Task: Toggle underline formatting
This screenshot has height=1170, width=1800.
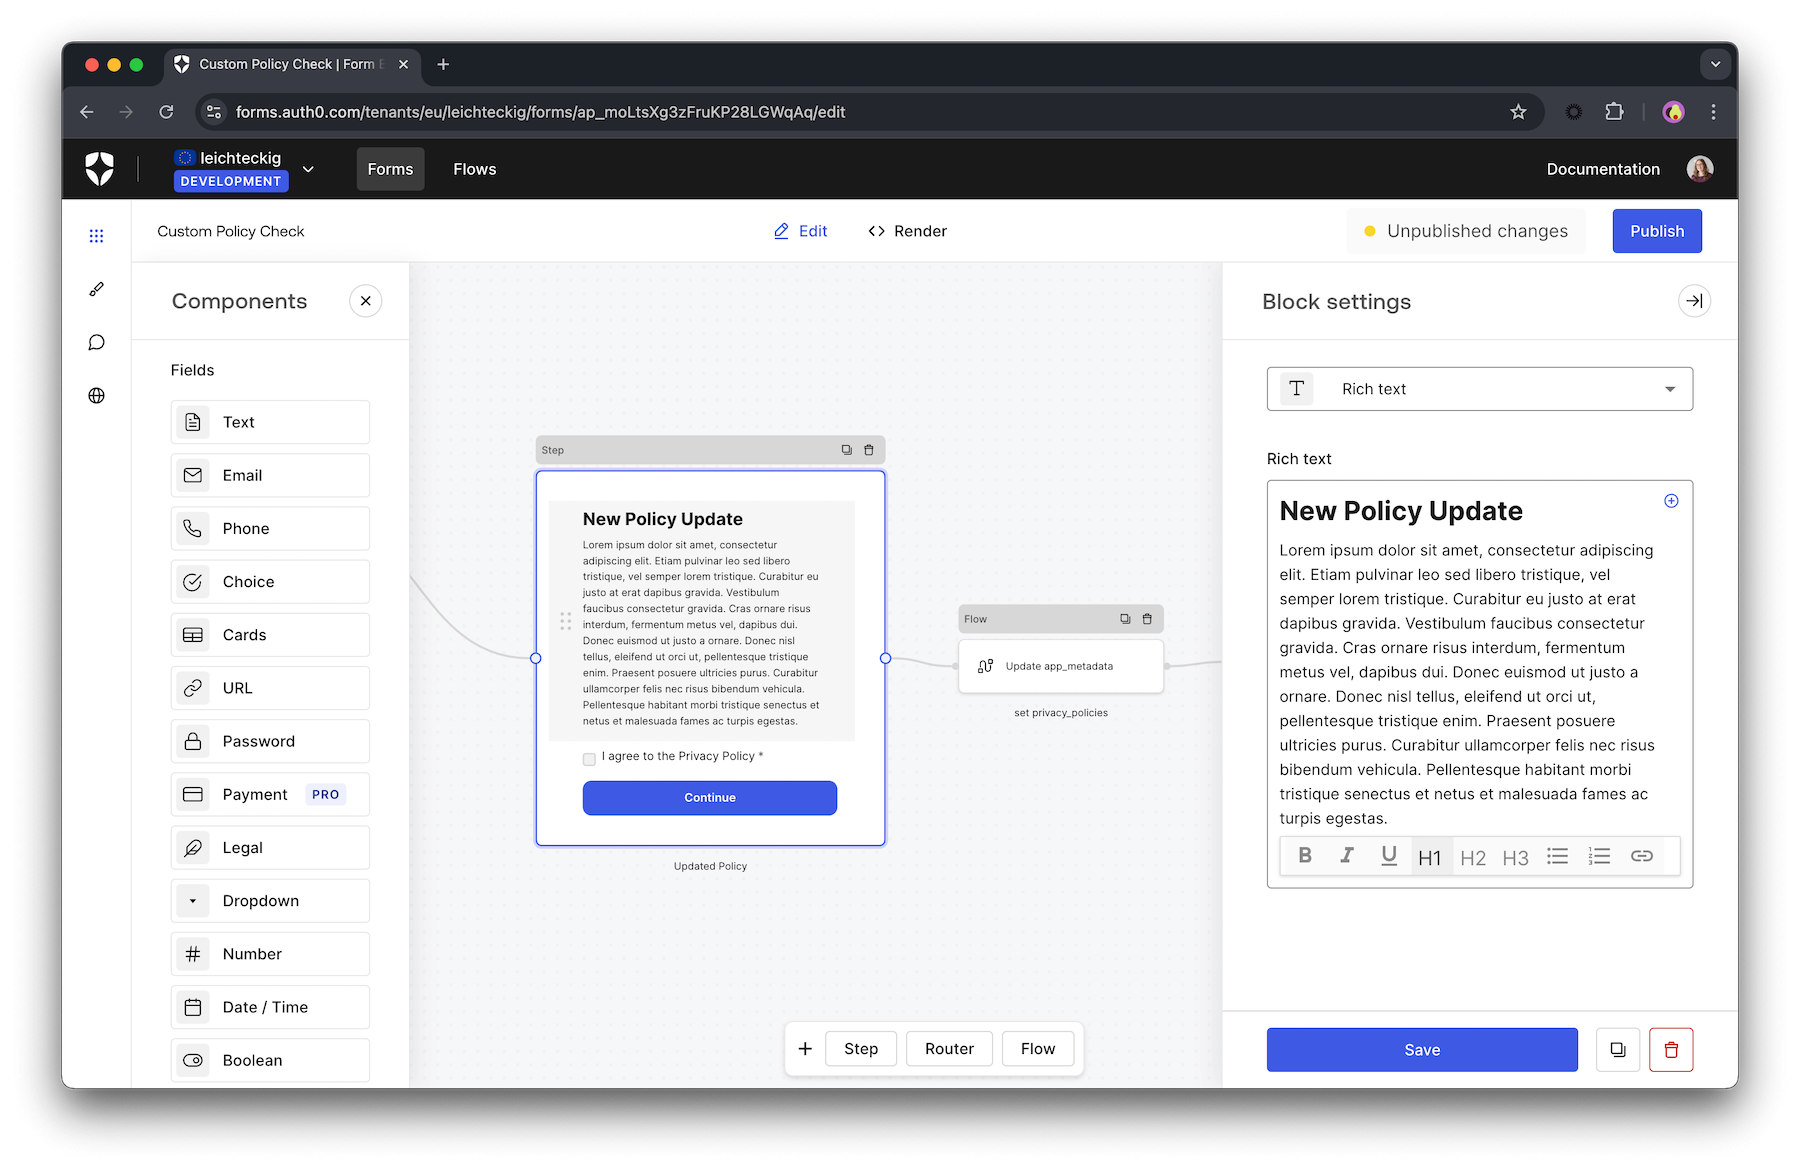Action: [x=1389, y=856]
